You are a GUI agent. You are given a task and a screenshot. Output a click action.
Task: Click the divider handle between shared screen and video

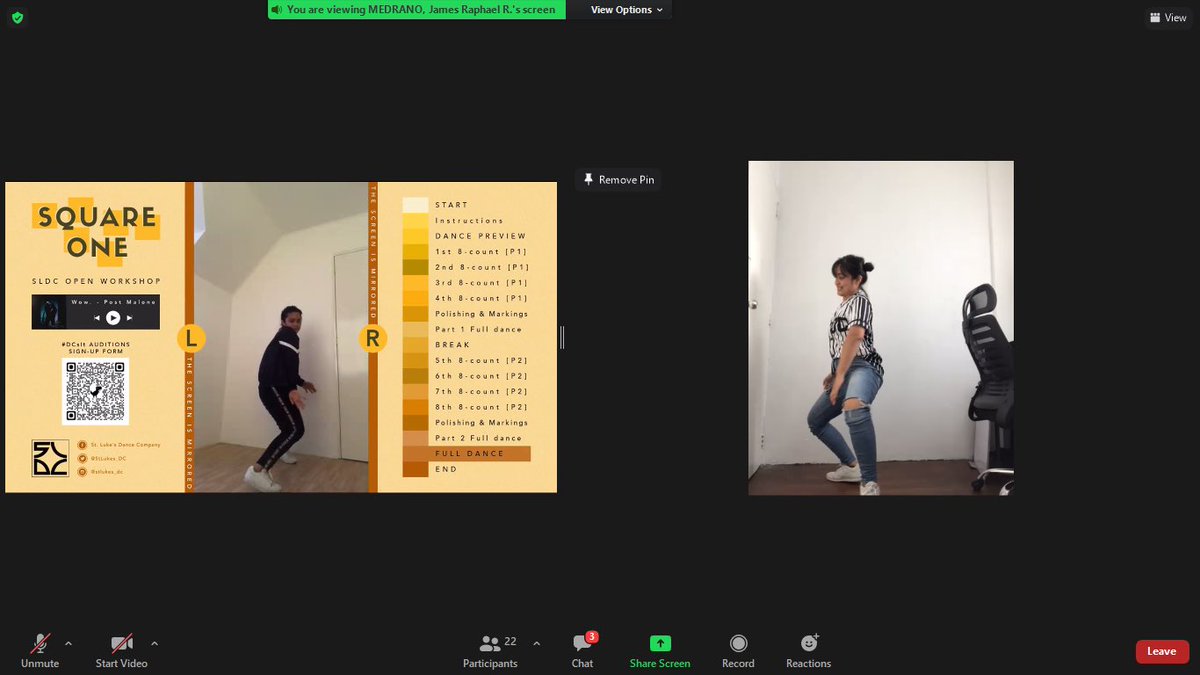pos(562,338)
